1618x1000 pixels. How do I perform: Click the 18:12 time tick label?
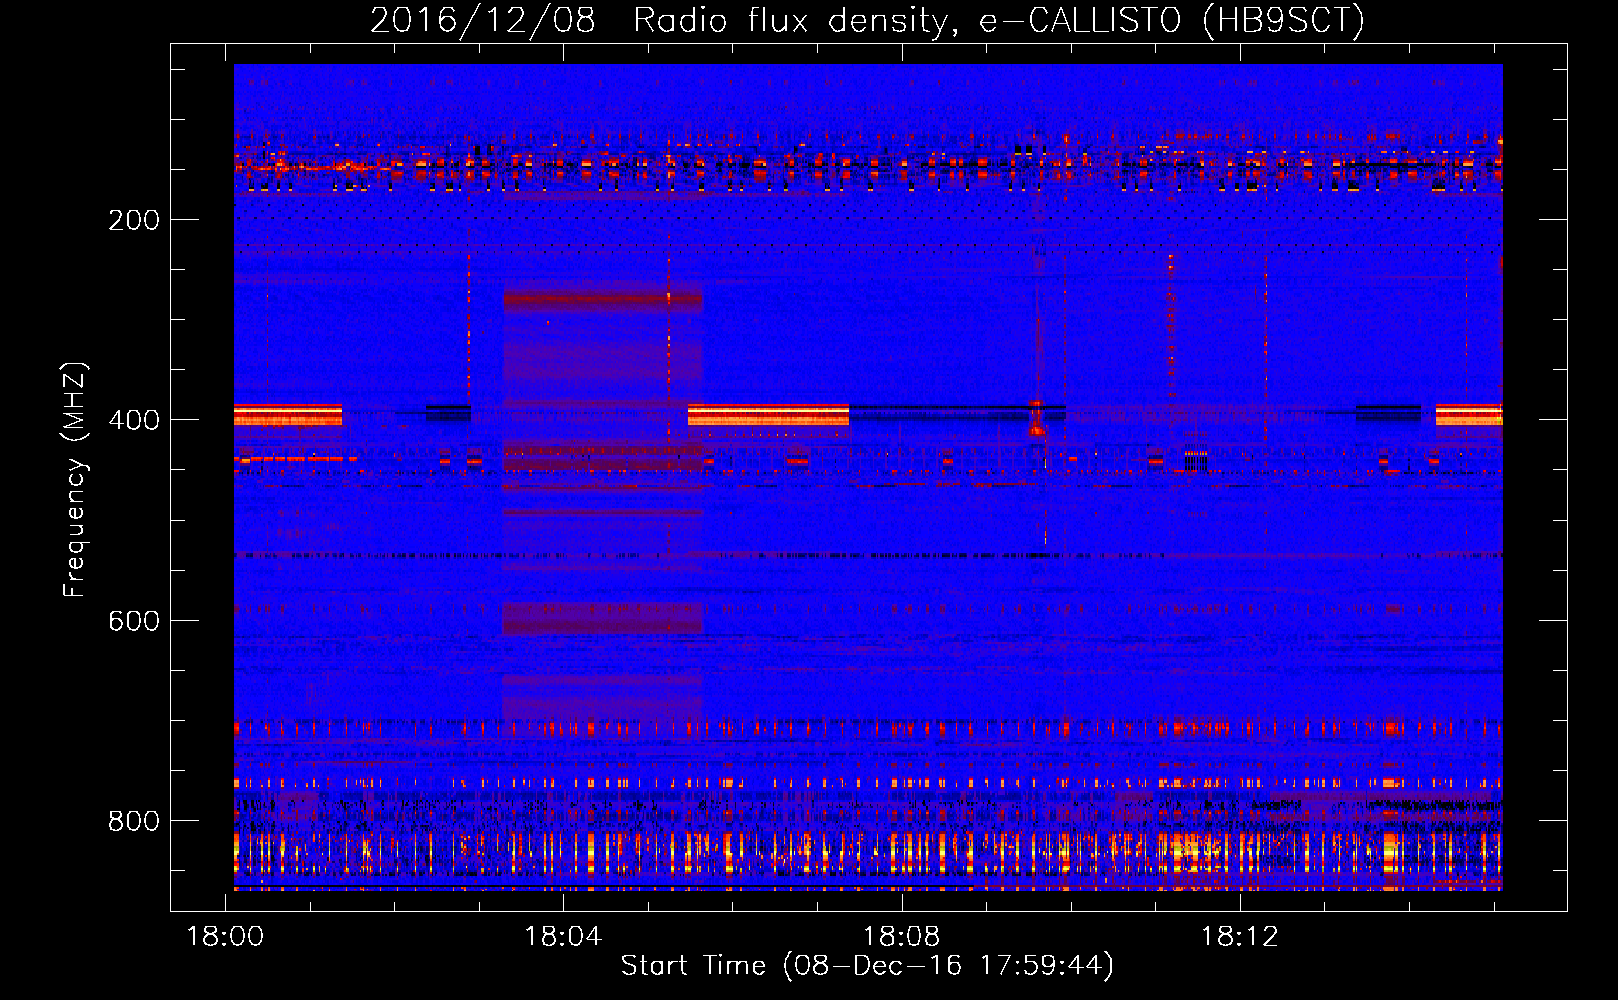[1240, 937]
